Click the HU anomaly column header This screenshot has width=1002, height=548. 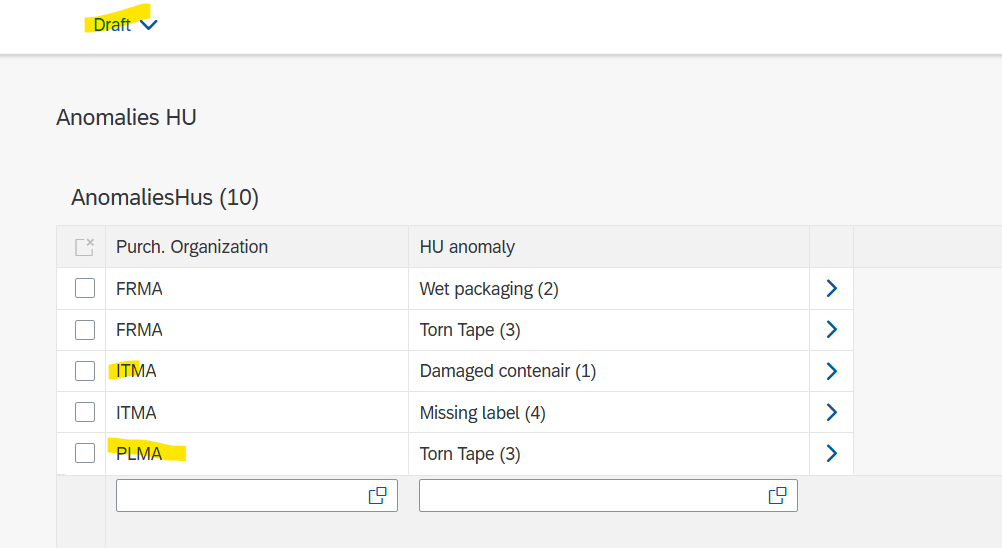pyautogui.click(x=467, y=247)
